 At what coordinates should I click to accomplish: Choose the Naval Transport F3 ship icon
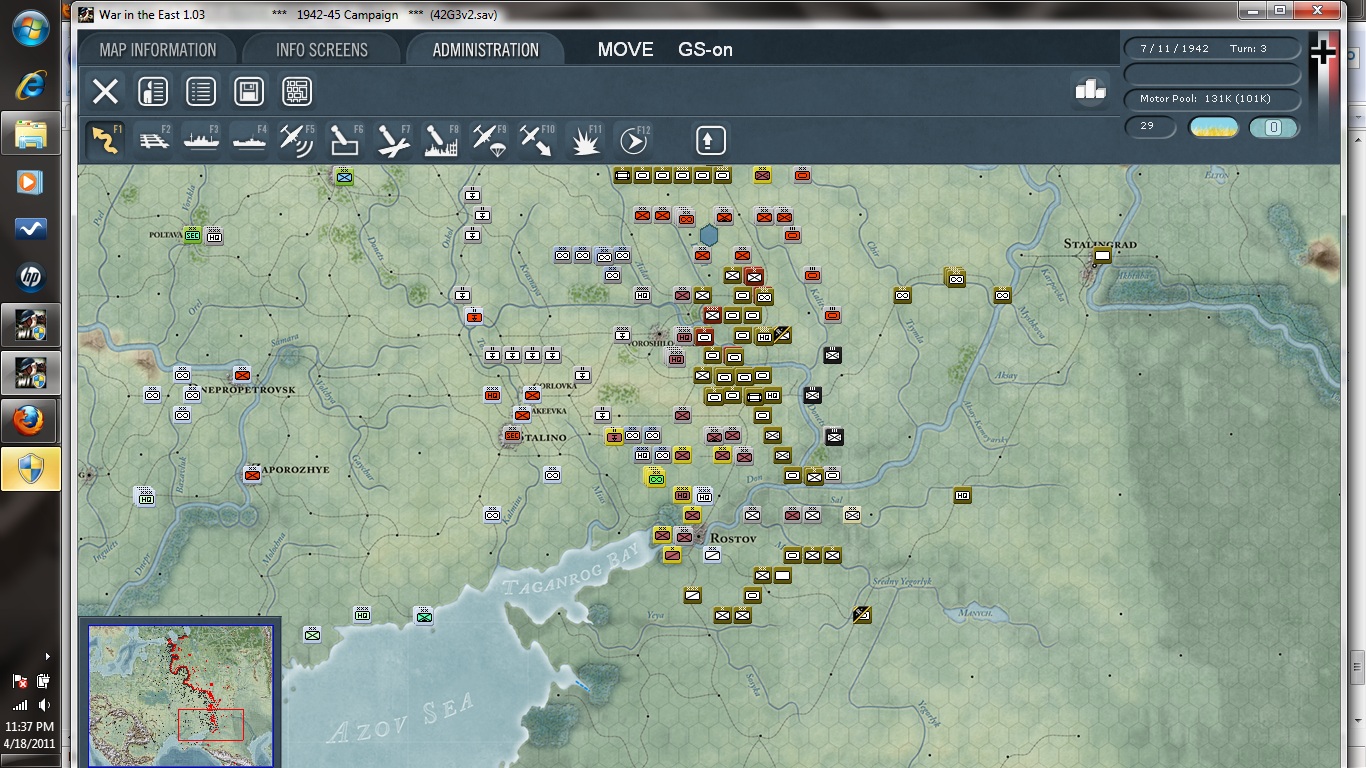click(x=201, y=139)
